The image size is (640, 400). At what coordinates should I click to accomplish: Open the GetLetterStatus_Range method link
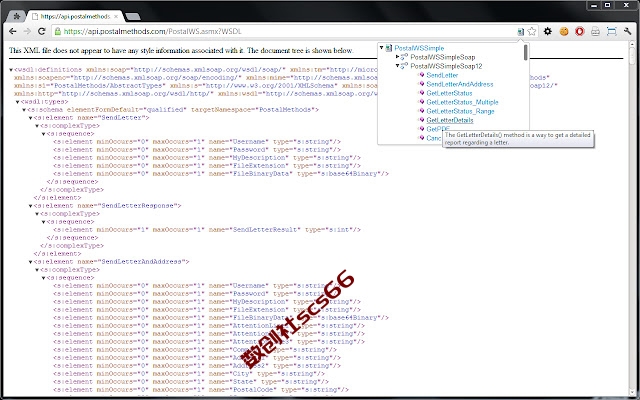click(x=460, y=111)
